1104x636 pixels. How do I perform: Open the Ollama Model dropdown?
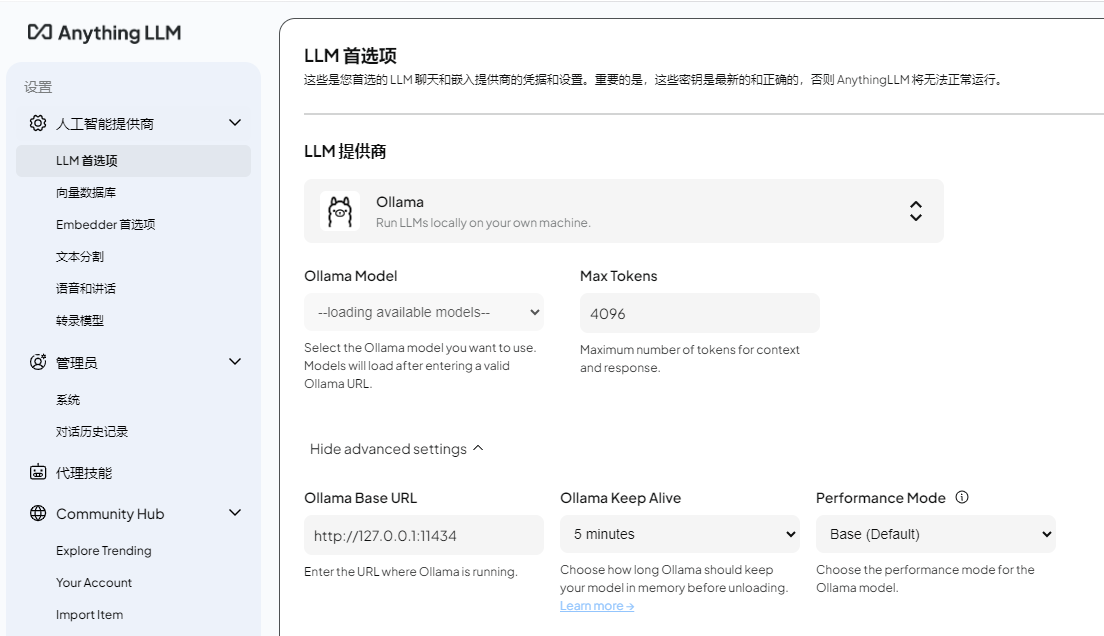pyautogui.click(x=424, y=312)
